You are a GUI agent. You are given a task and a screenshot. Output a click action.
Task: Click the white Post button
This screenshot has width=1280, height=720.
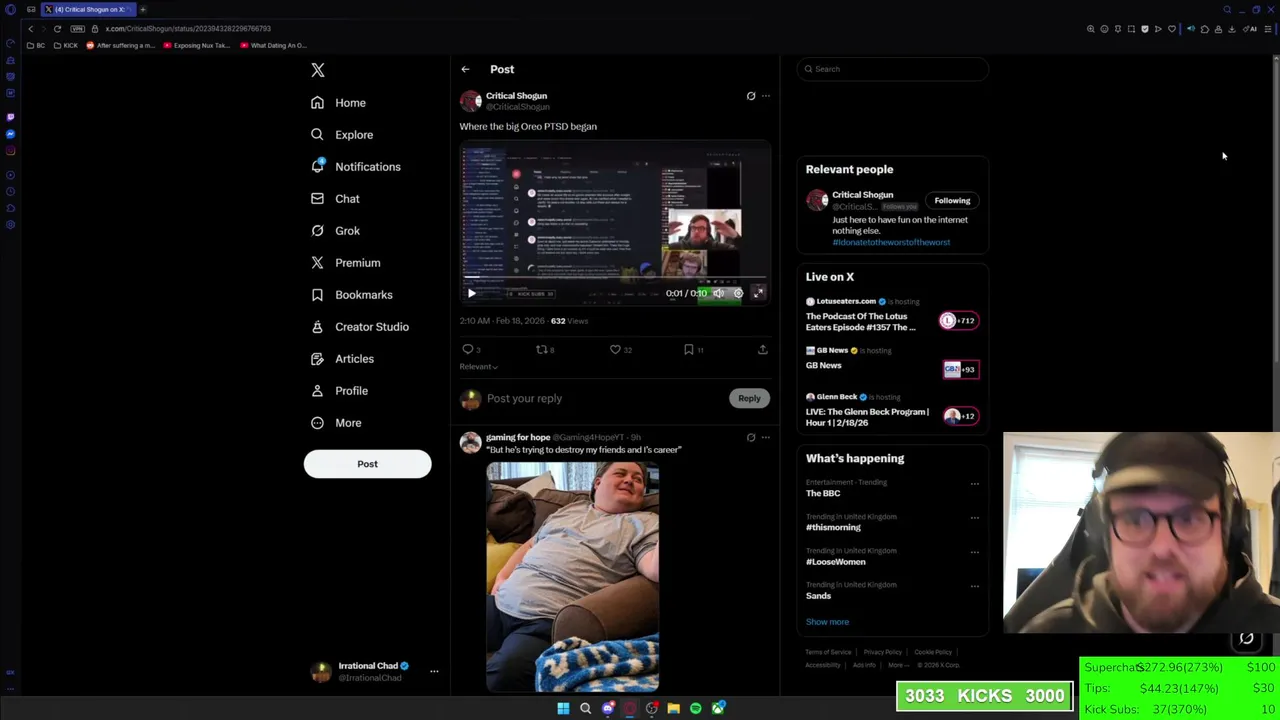(x=367, y=464)
